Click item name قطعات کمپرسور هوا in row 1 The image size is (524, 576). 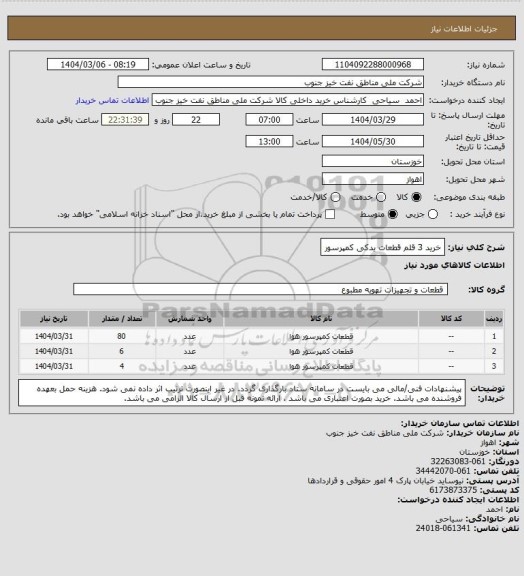321,336
